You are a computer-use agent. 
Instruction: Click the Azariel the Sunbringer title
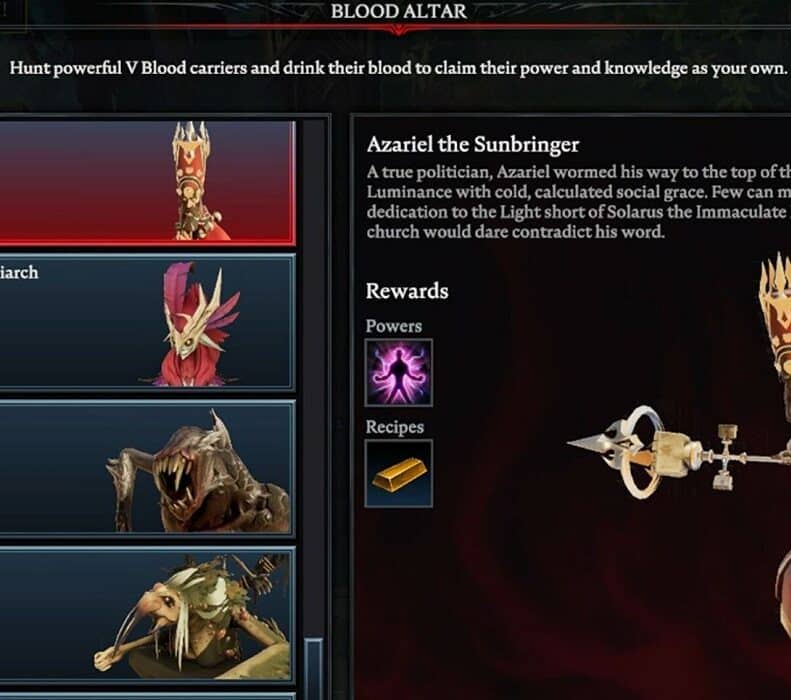coord(473,145)
